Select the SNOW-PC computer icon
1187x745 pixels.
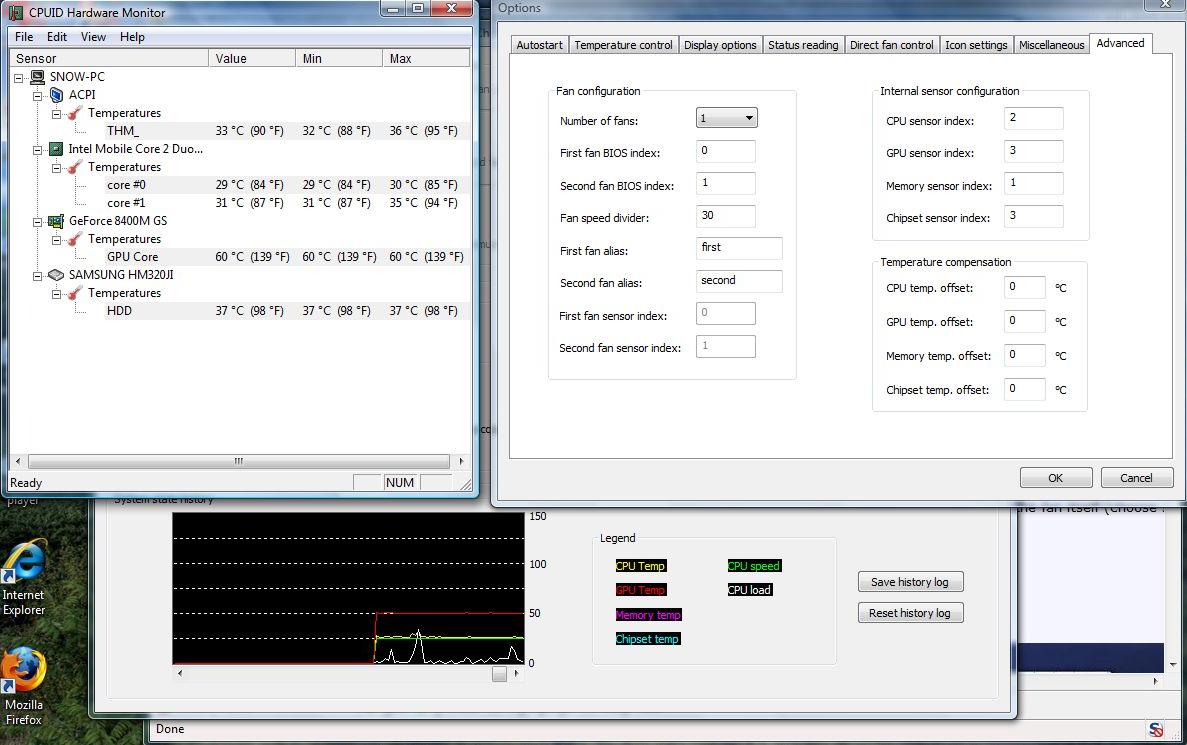click(37, 76)
